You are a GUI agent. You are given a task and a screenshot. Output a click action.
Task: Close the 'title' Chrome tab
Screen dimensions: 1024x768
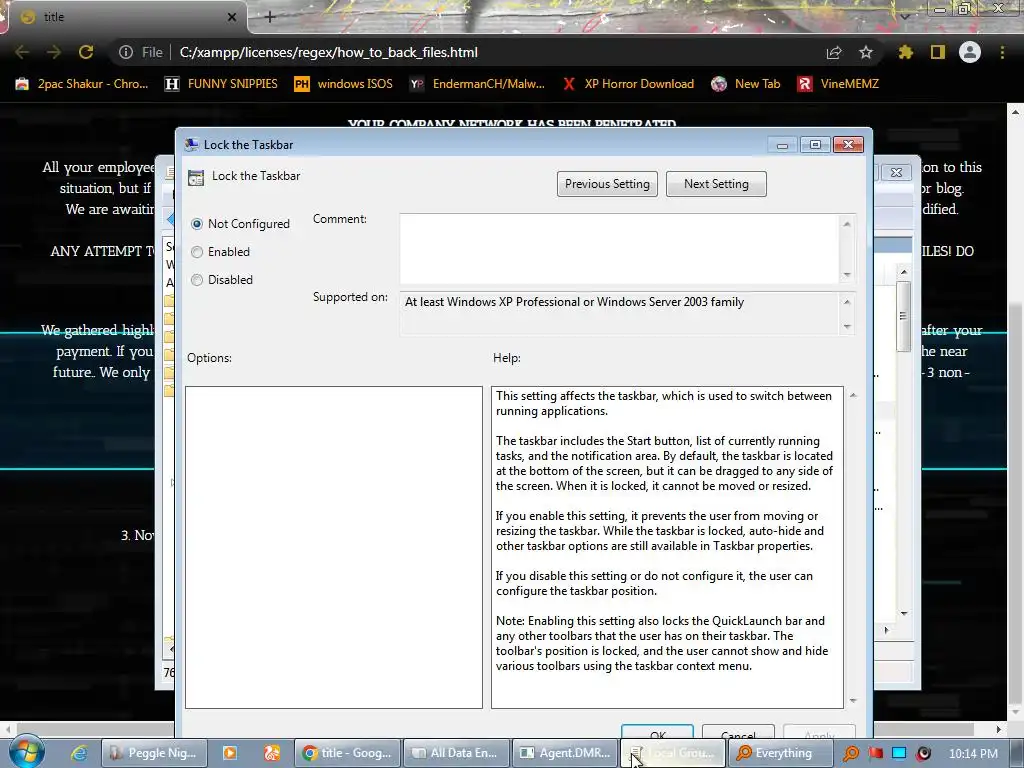232,17
